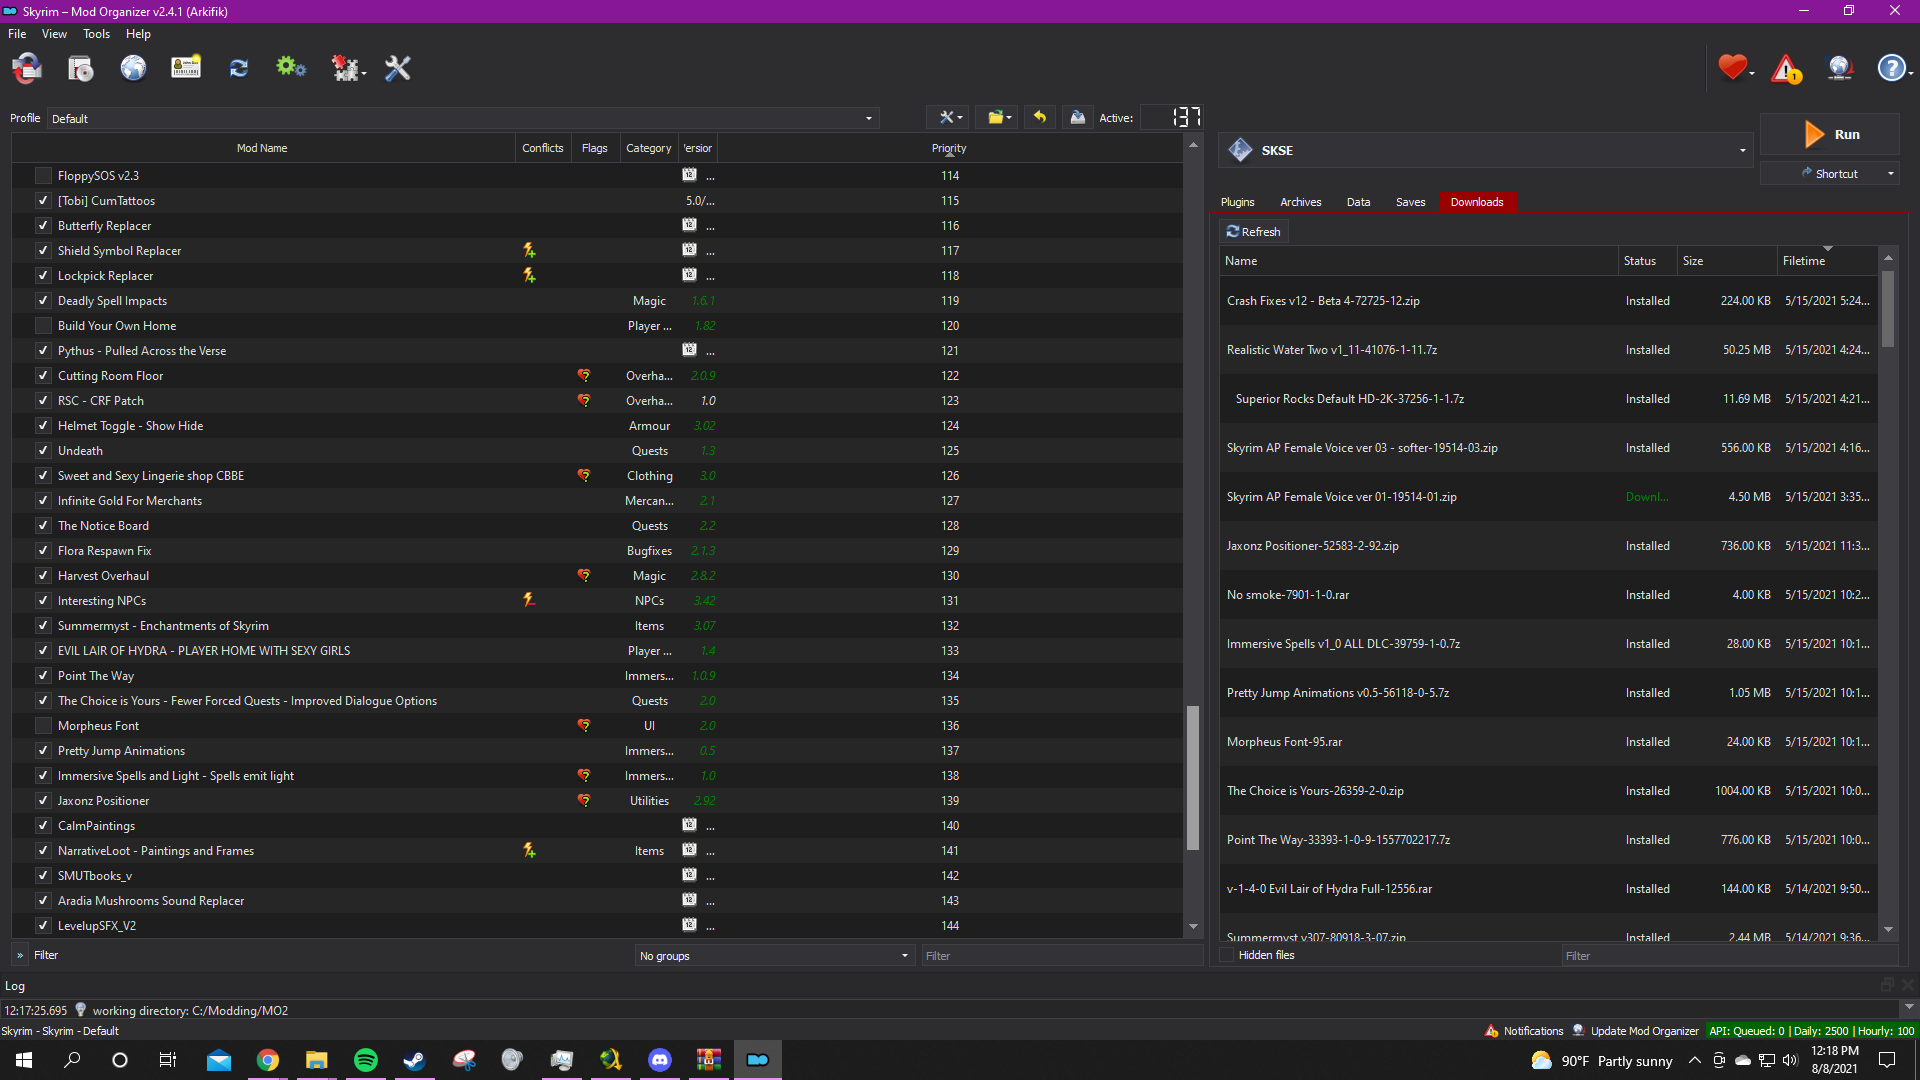Sort downloads by Filetime column header

(x=1826, y=261)
